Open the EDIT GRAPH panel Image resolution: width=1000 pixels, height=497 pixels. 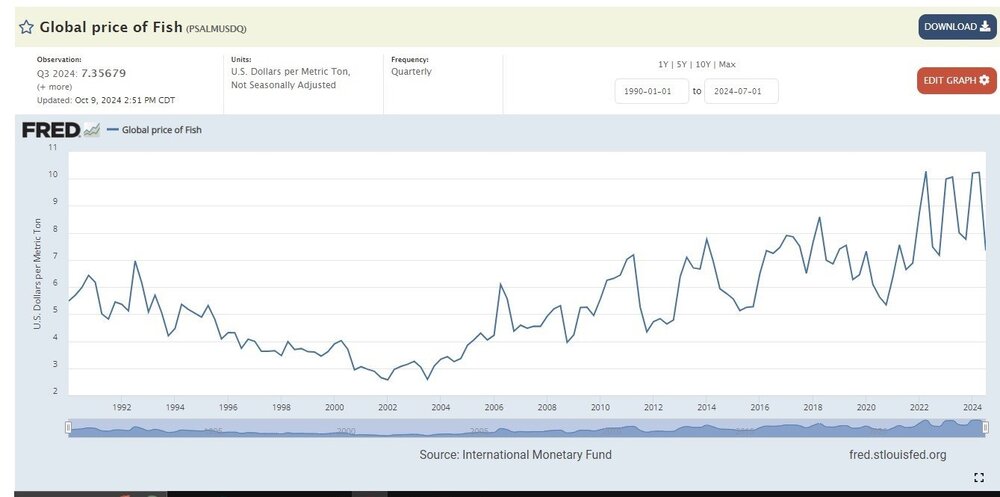[956, 80]
